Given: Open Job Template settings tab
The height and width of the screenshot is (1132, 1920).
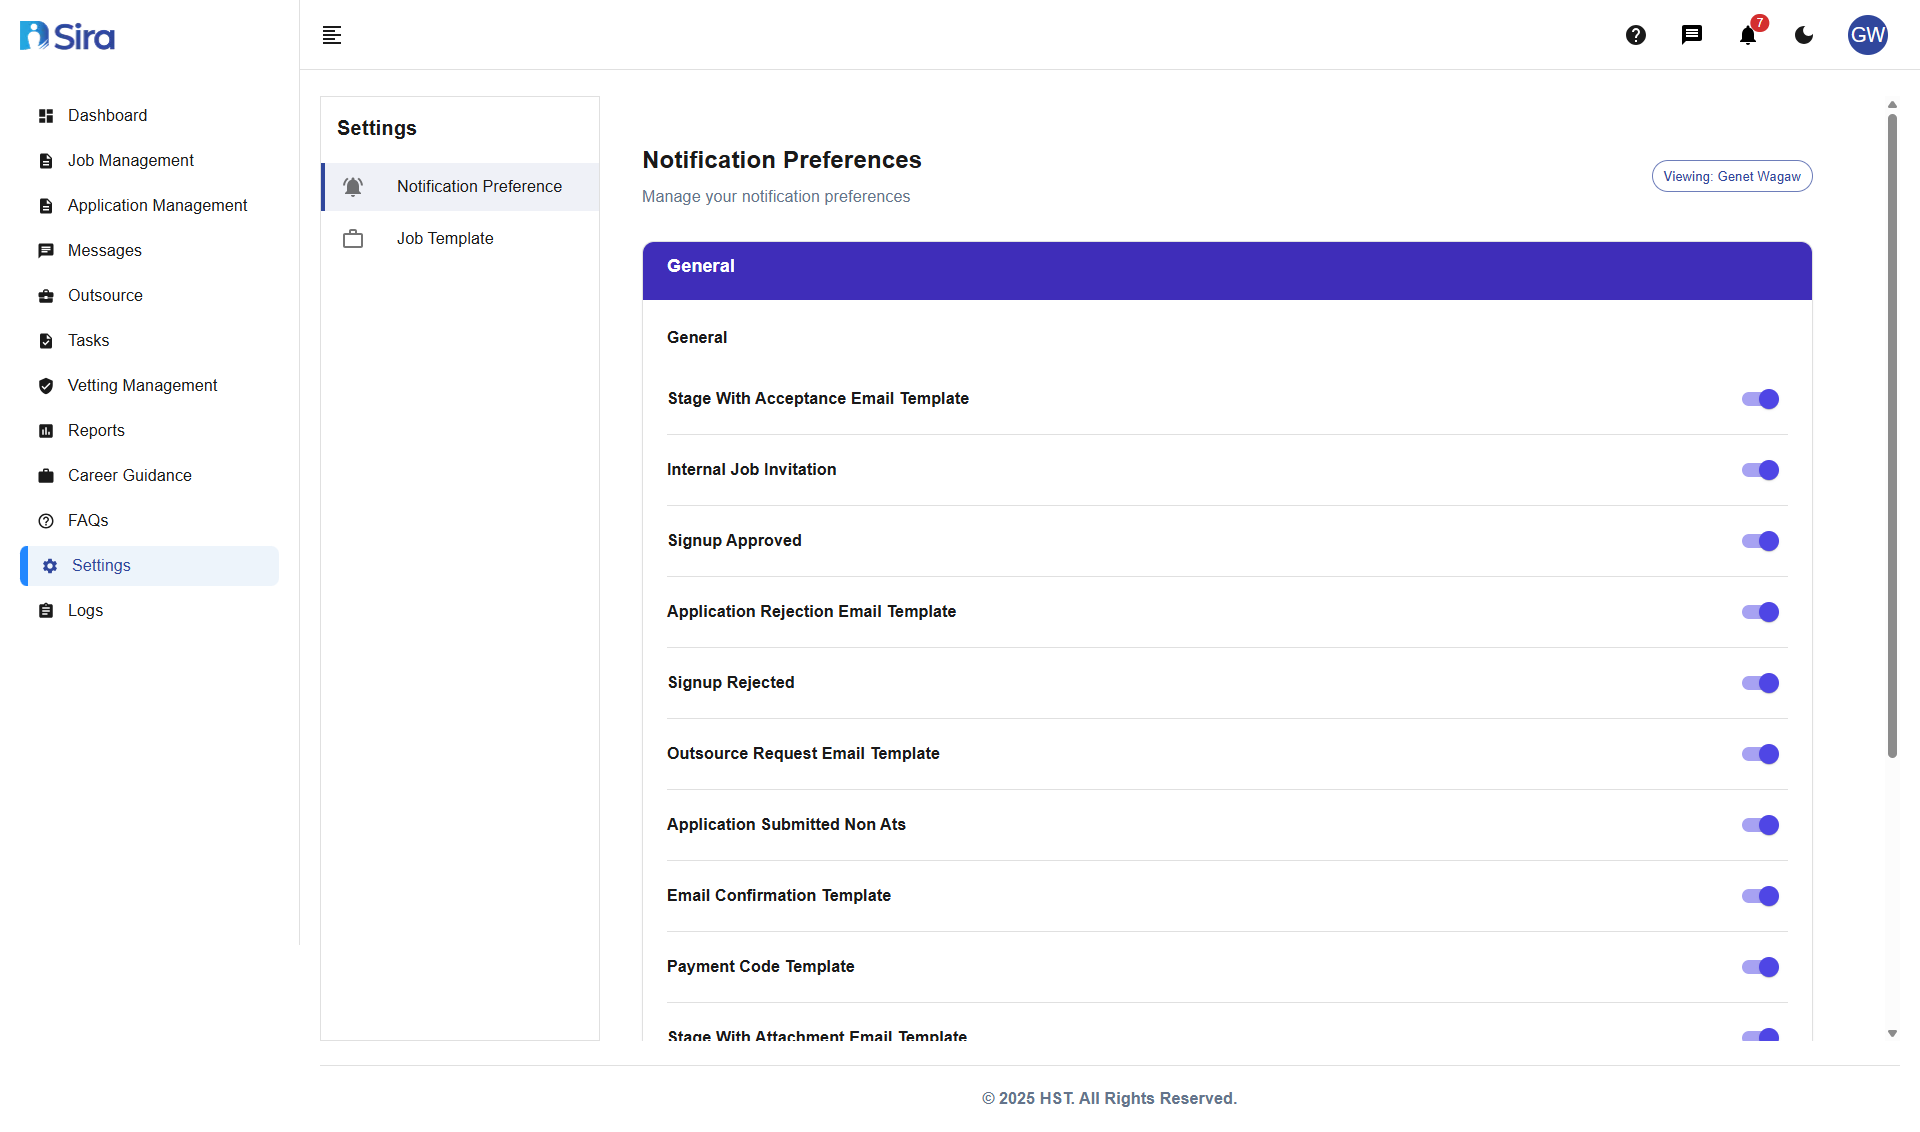Looking at the screenshot, I should pos(445,239).
